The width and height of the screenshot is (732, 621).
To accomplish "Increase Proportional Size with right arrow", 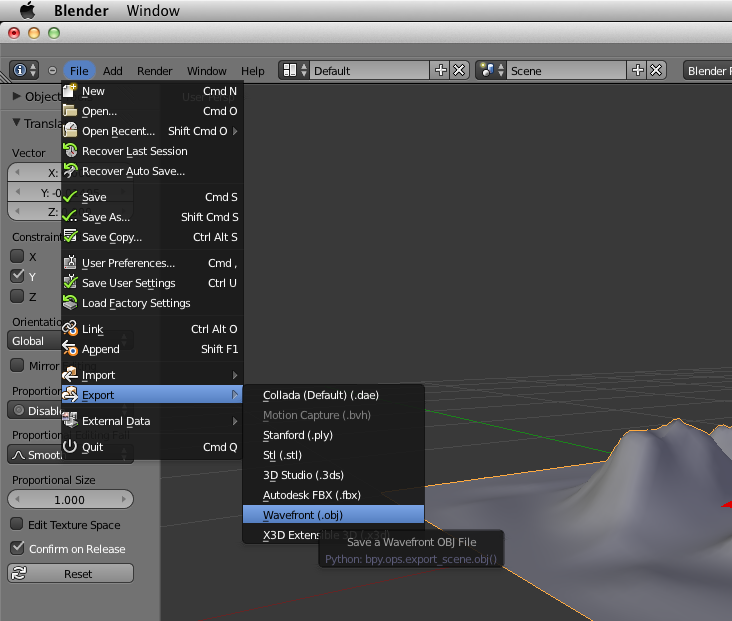I will (124, 500).
